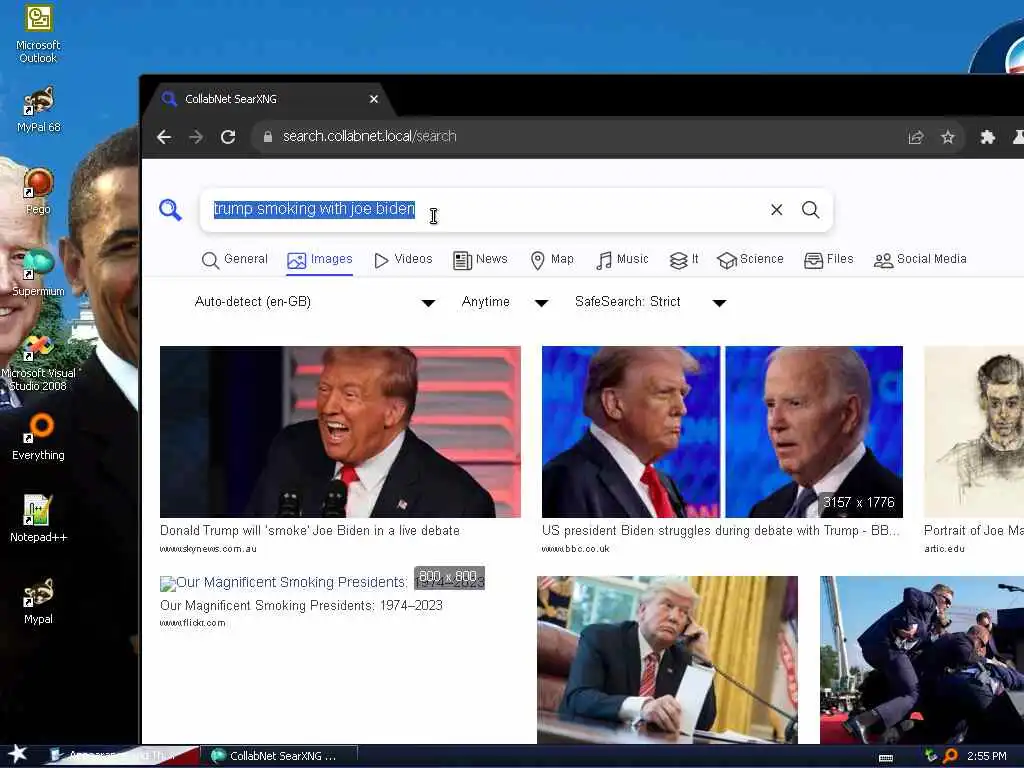Click www.flickr.com source text

[x=193, y=623]
